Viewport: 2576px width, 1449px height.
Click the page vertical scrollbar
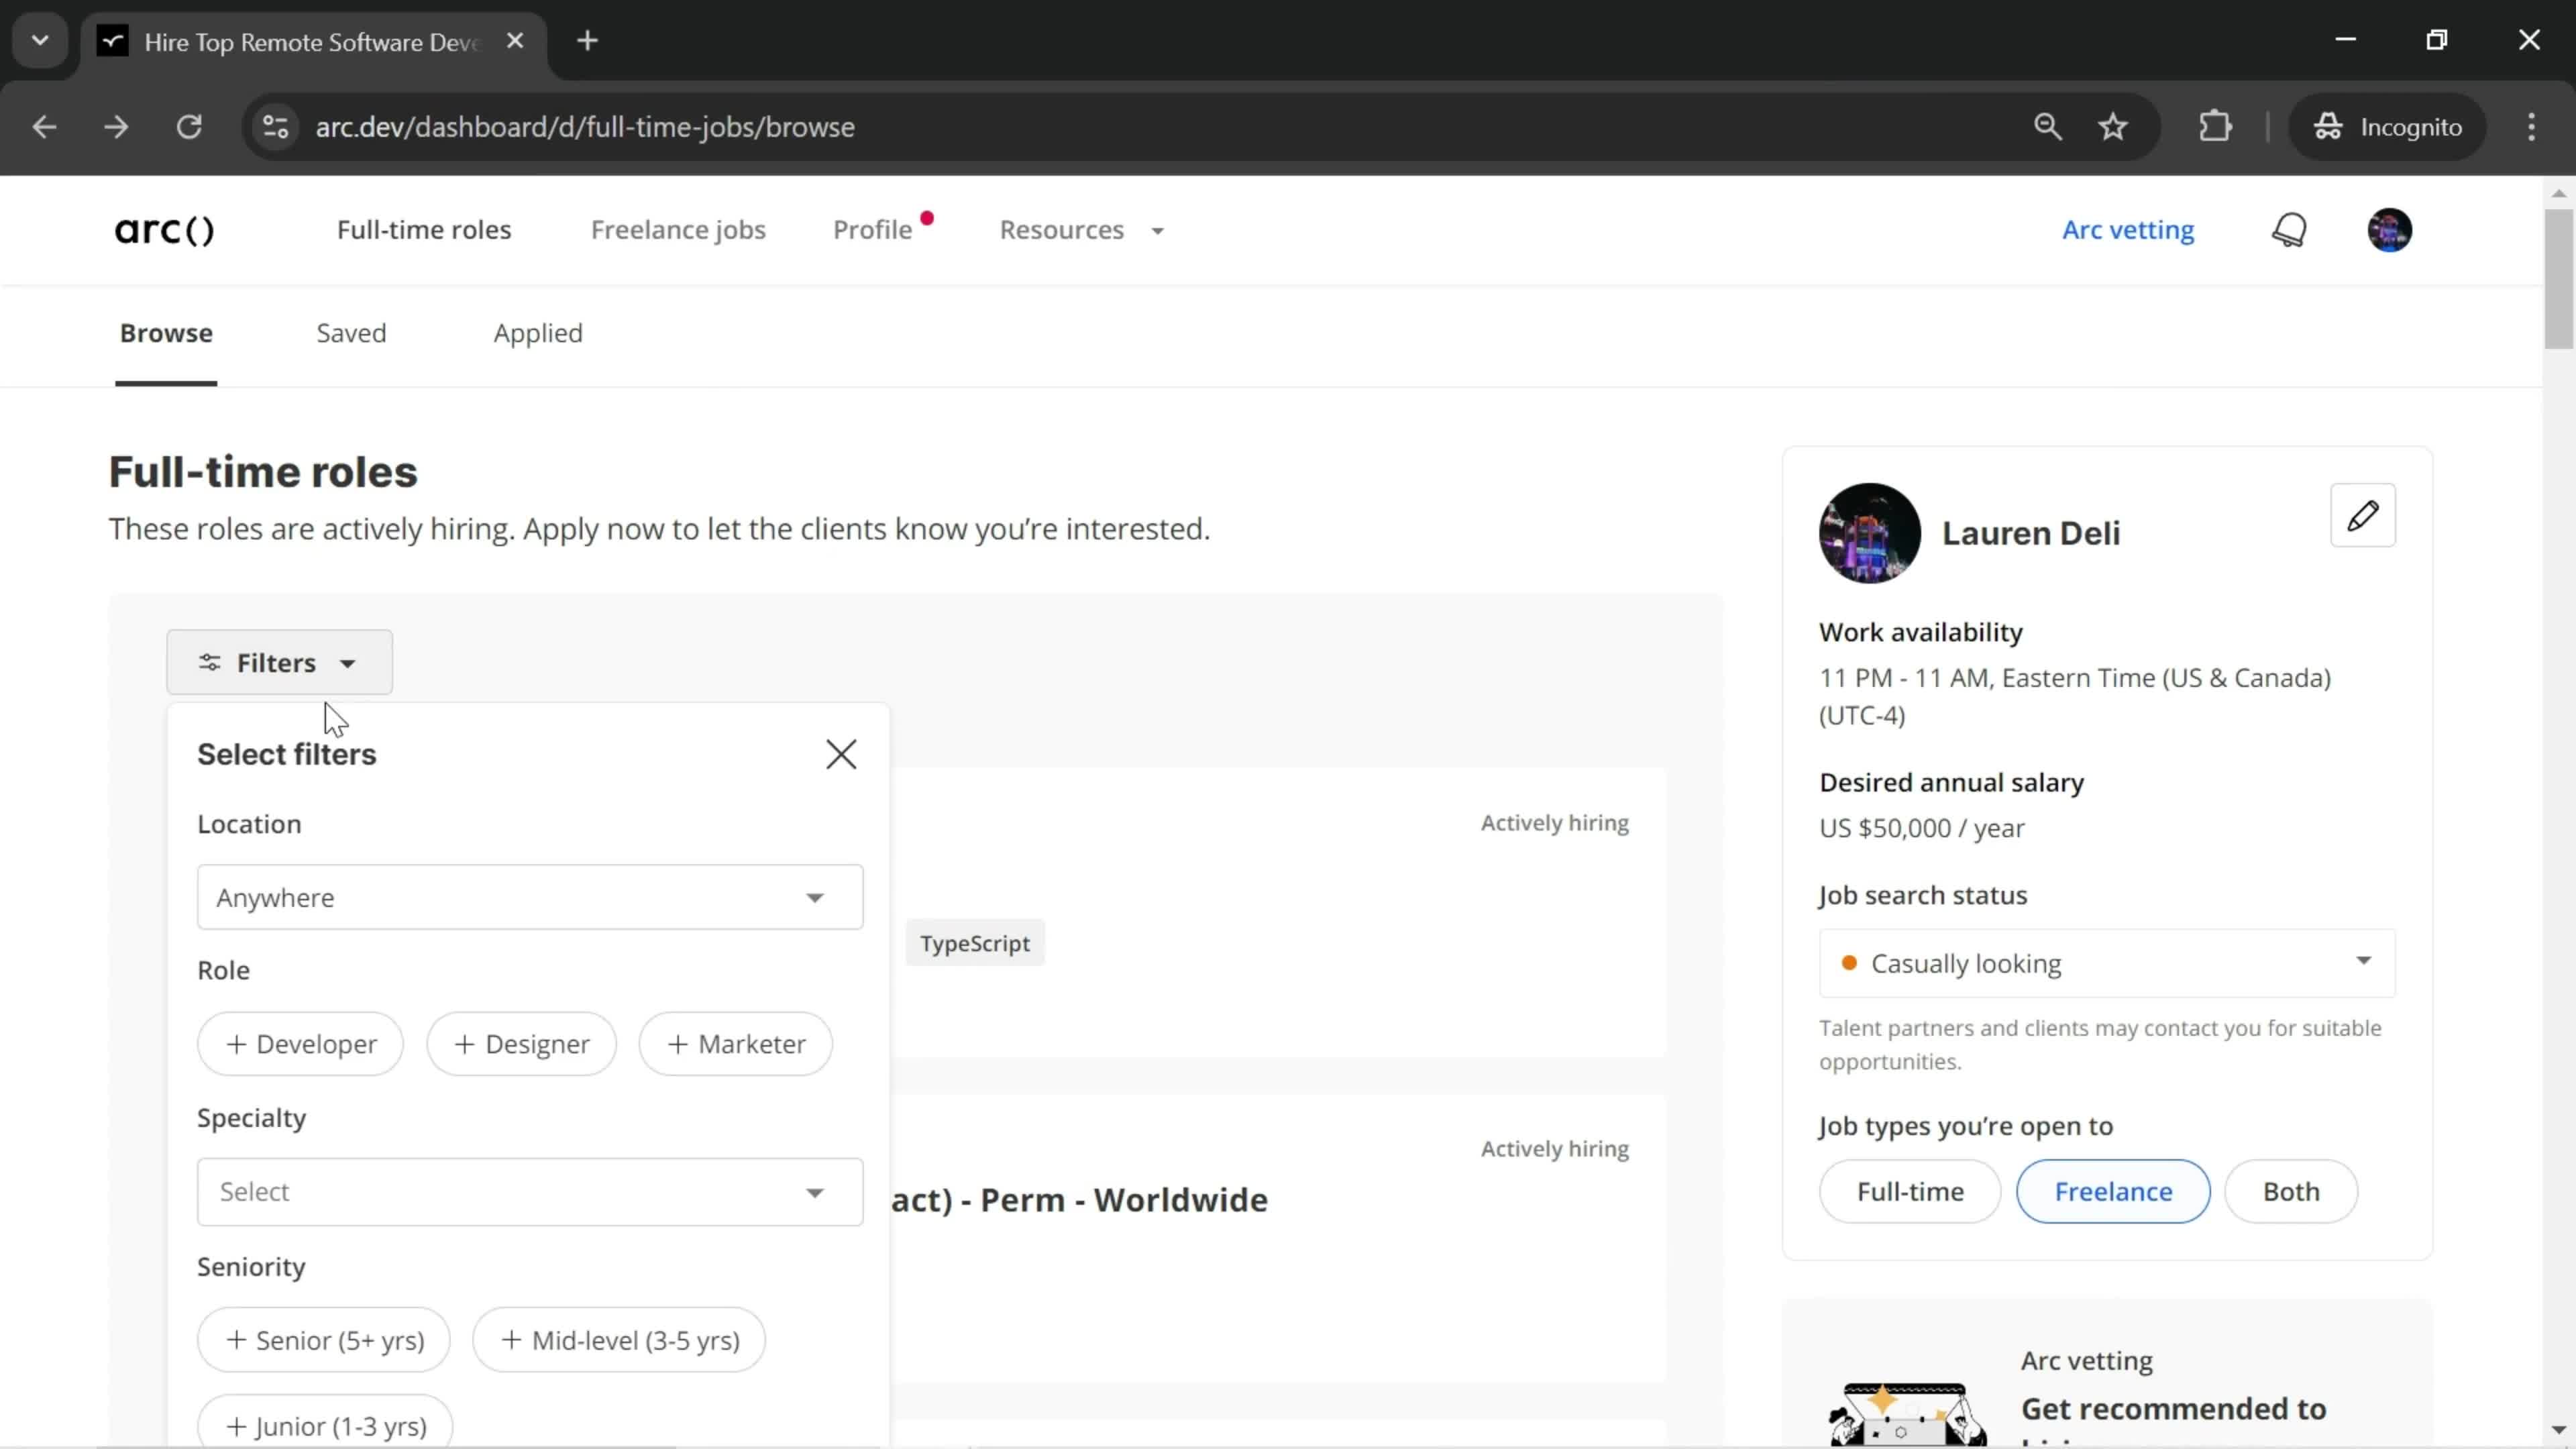tap(2559, 280)
